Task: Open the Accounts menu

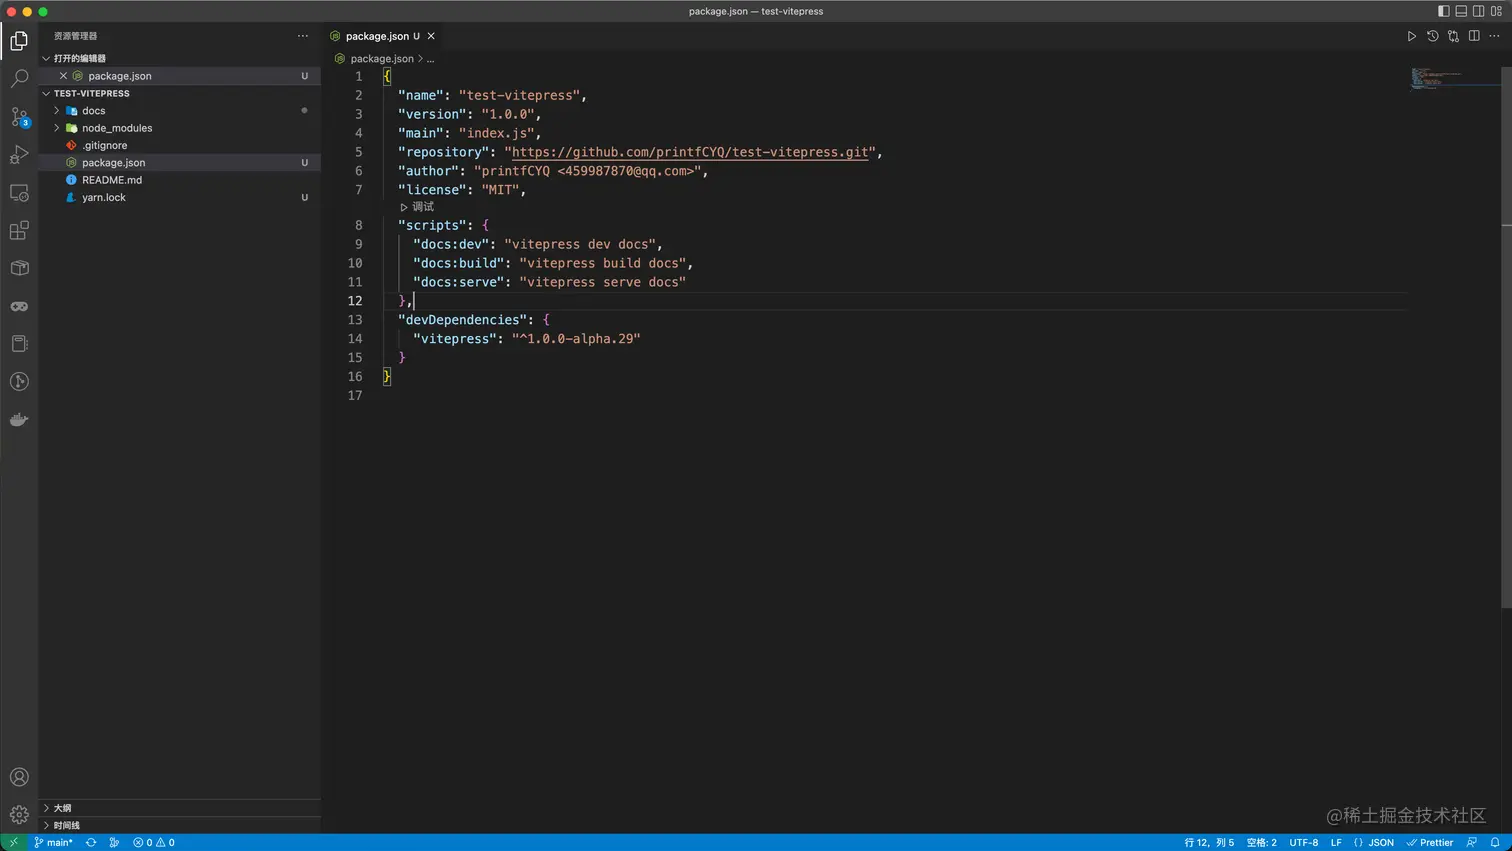Action: pyautogui.click(x=19, y=777)
